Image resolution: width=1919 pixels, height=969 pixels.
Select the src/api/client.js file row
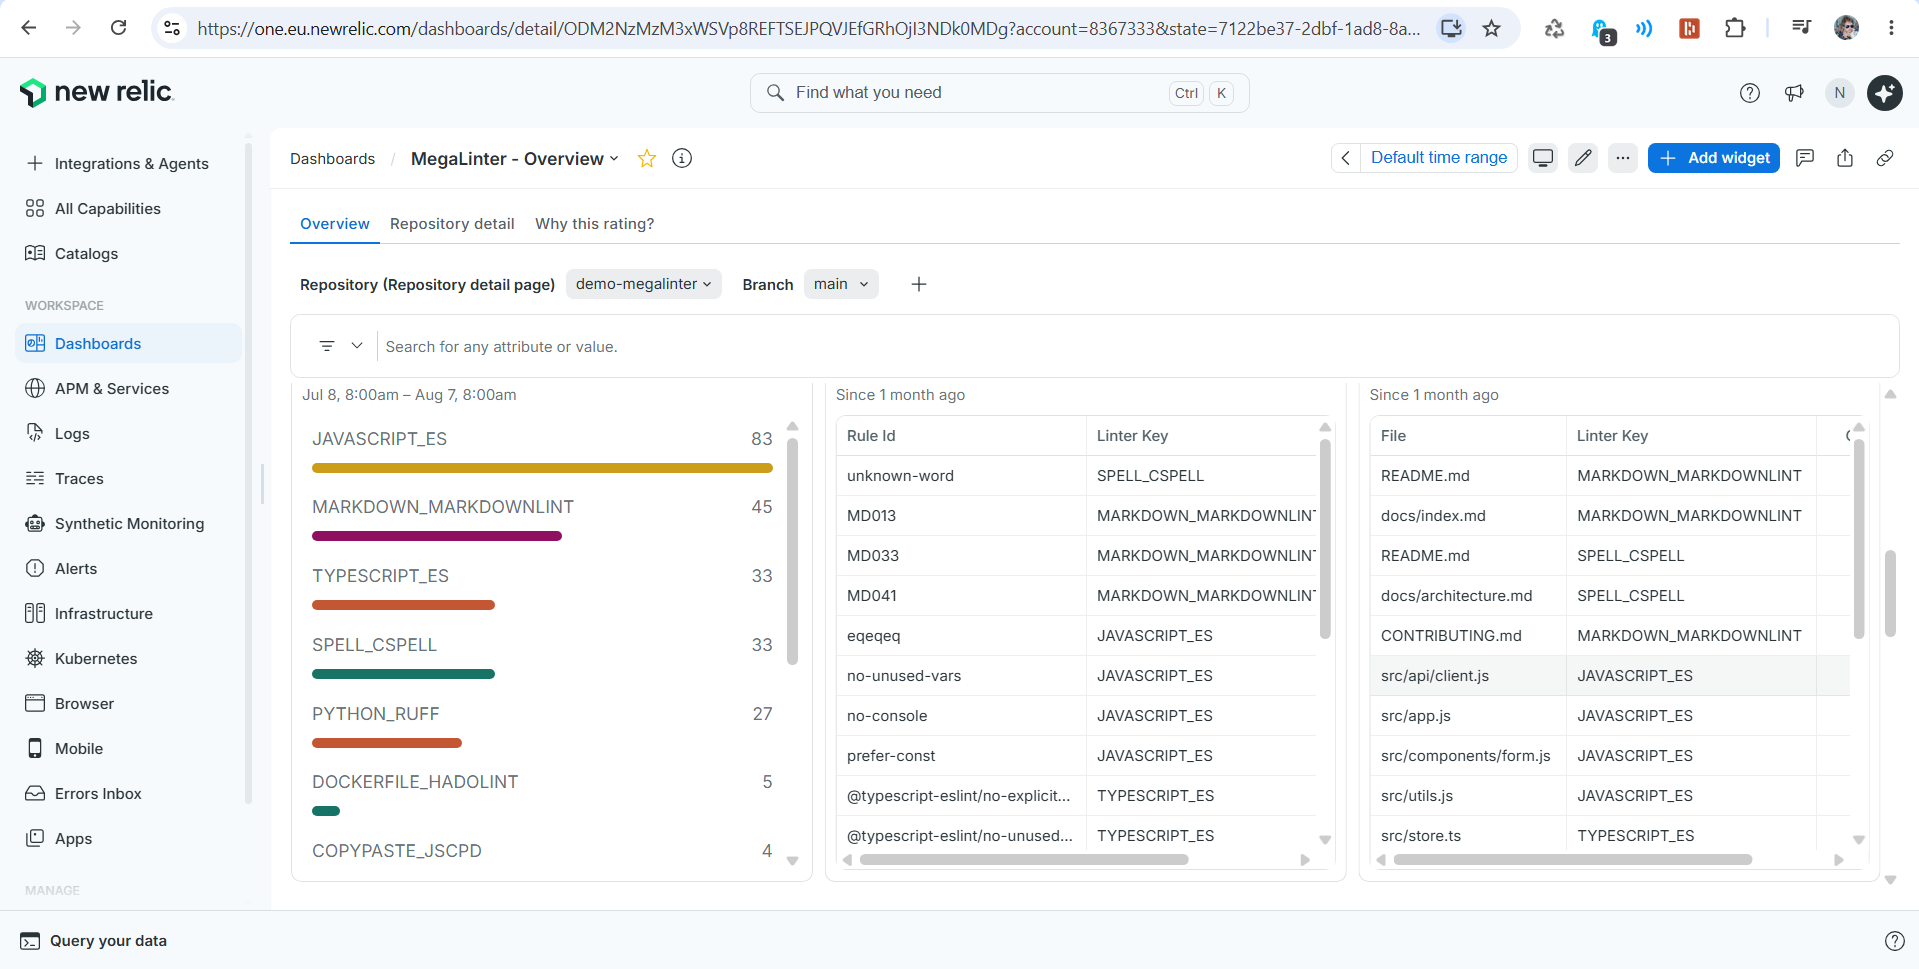pyautogui.click(x=1609, y=676)
